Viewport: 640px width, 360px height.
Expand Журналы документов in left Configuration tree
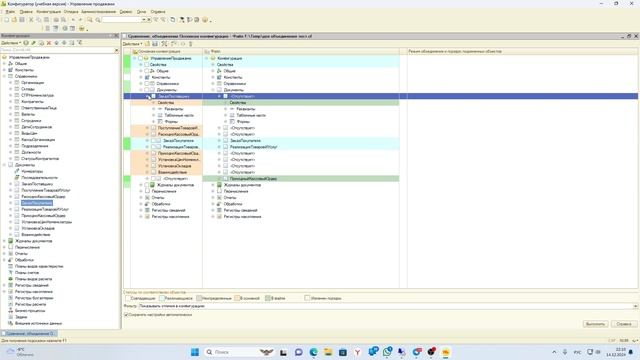click(4, 241)
